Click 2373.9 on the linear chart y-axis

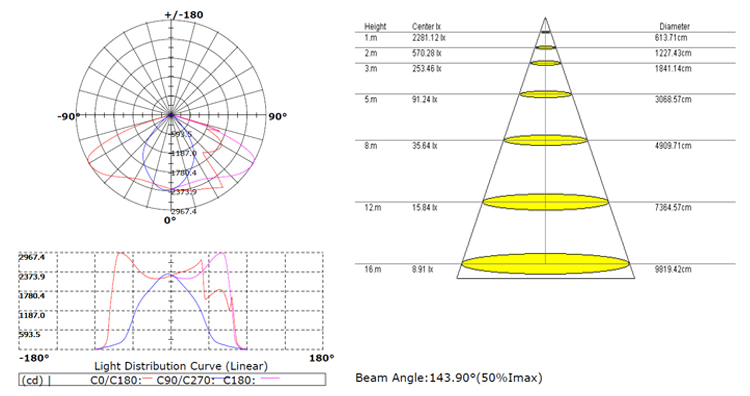click(32, 277)
